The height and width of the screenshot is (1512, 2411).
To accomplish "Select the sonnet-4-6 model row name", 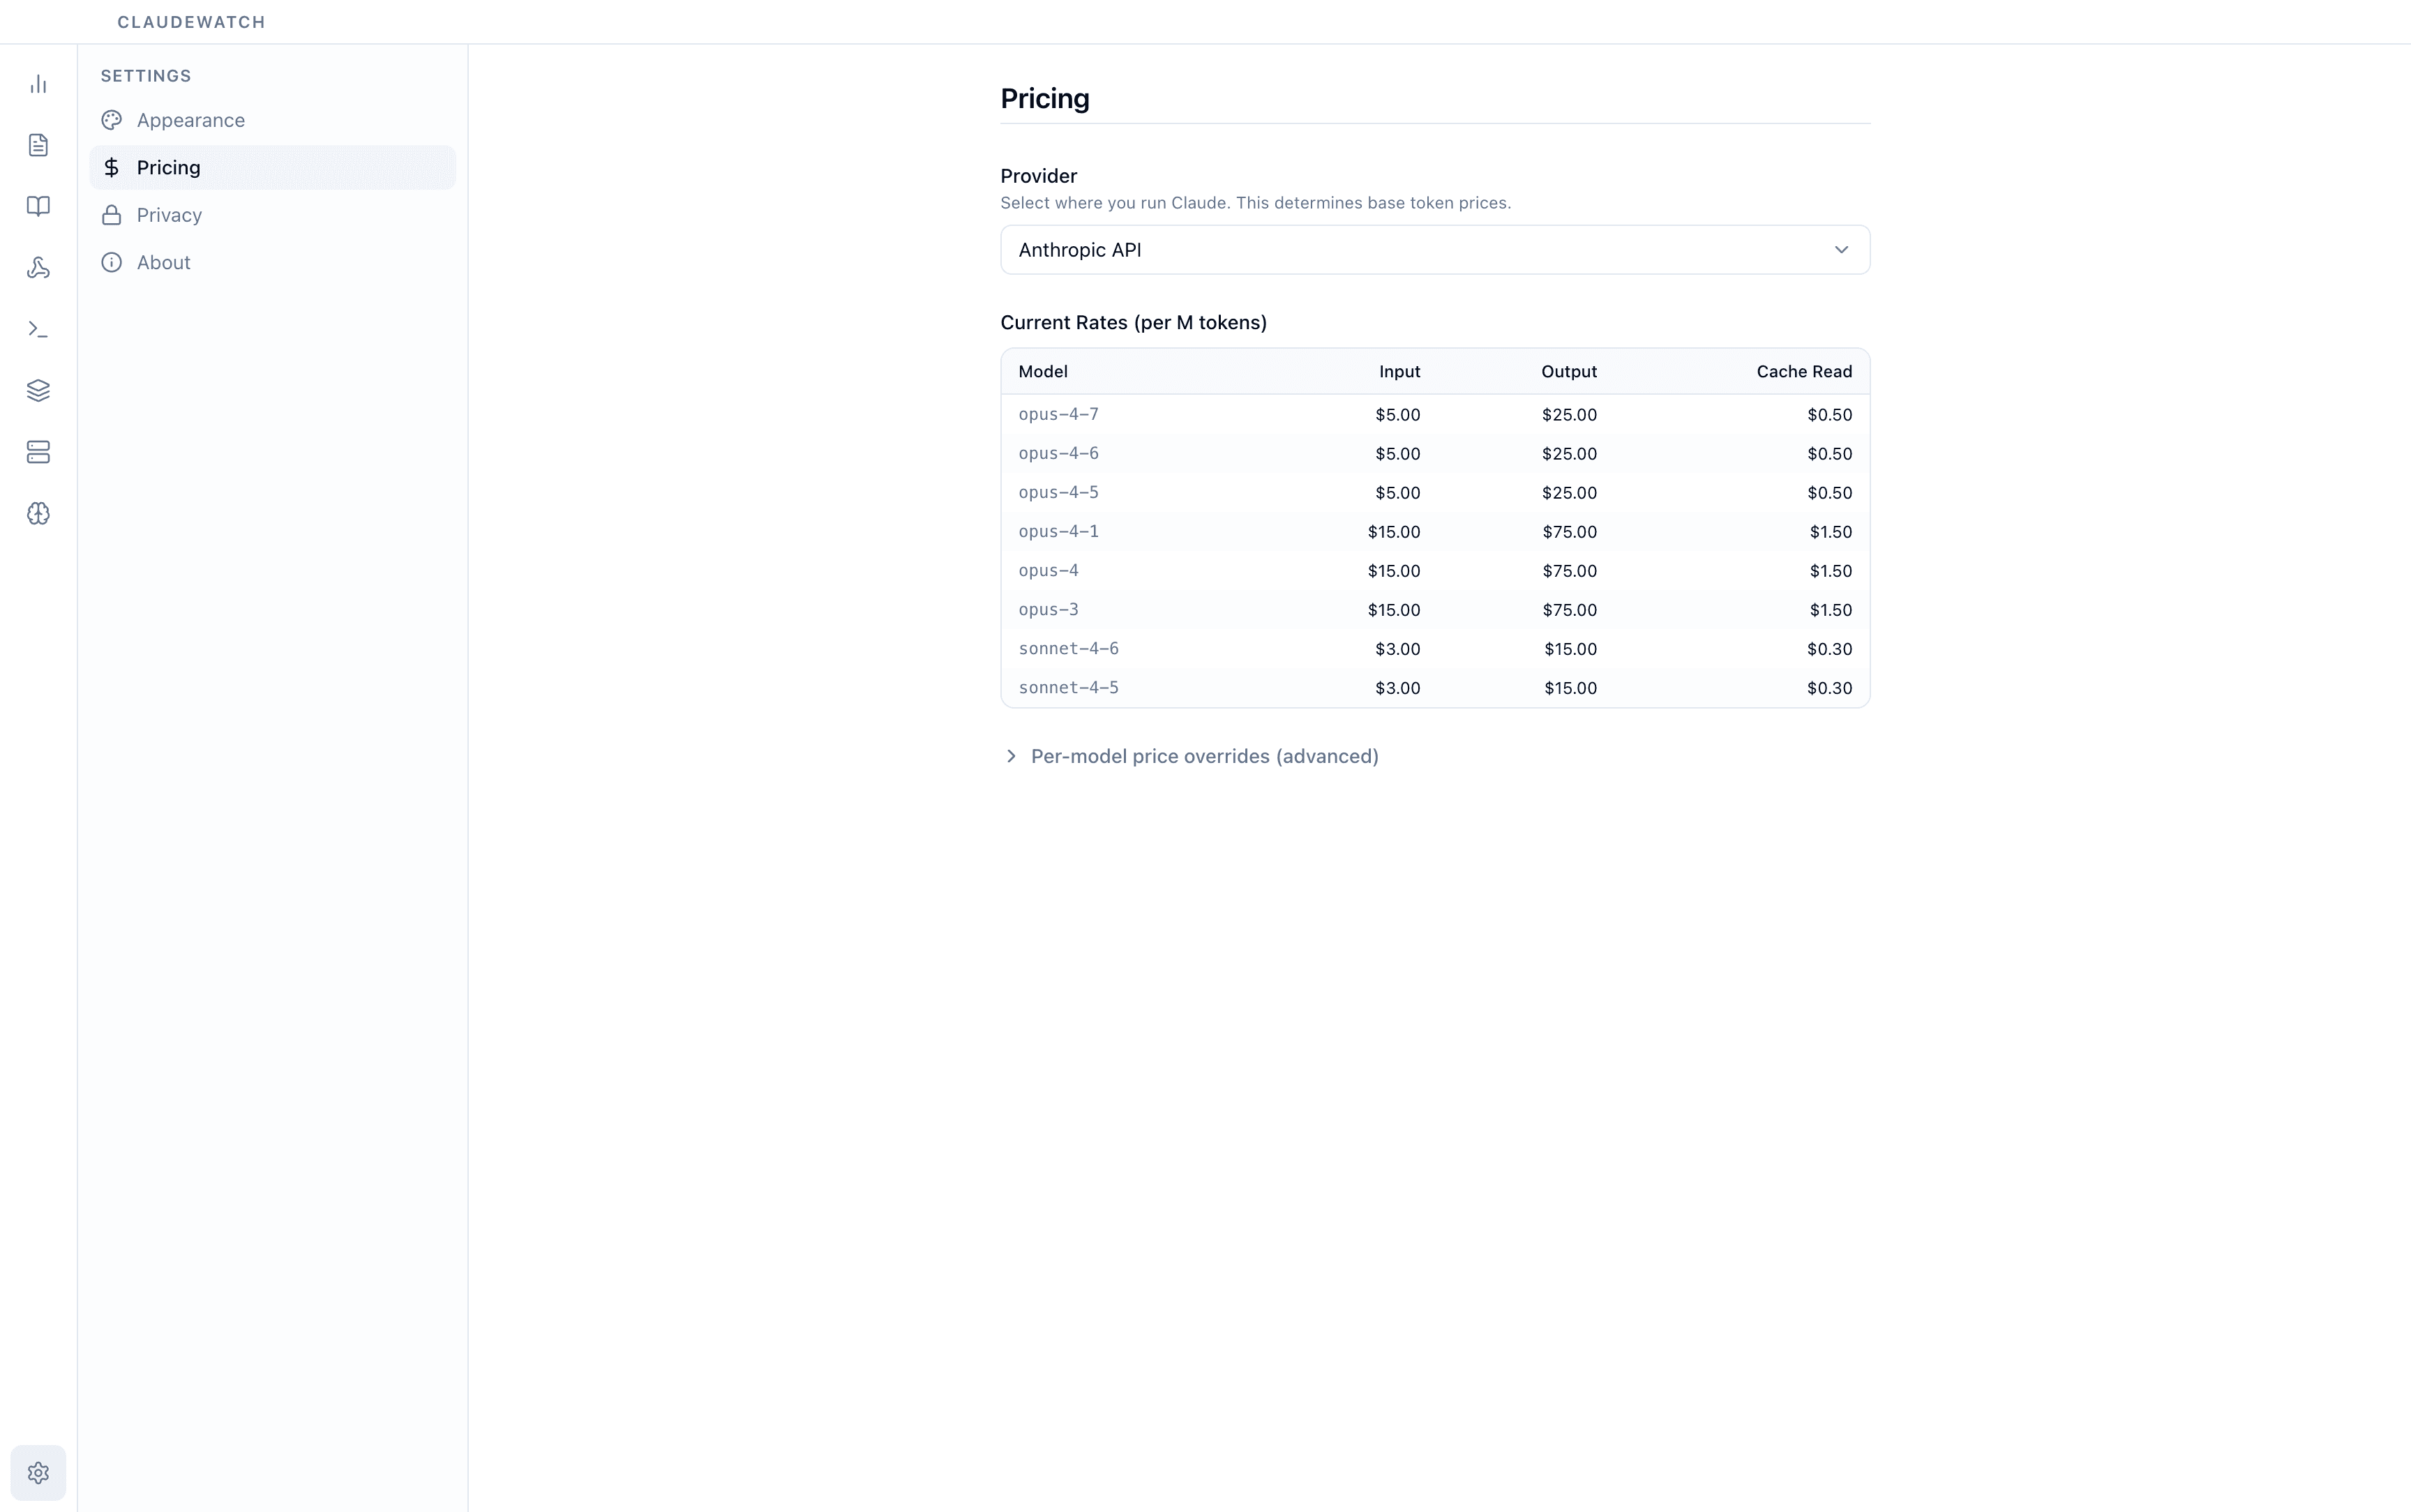I will point(1068,648).
